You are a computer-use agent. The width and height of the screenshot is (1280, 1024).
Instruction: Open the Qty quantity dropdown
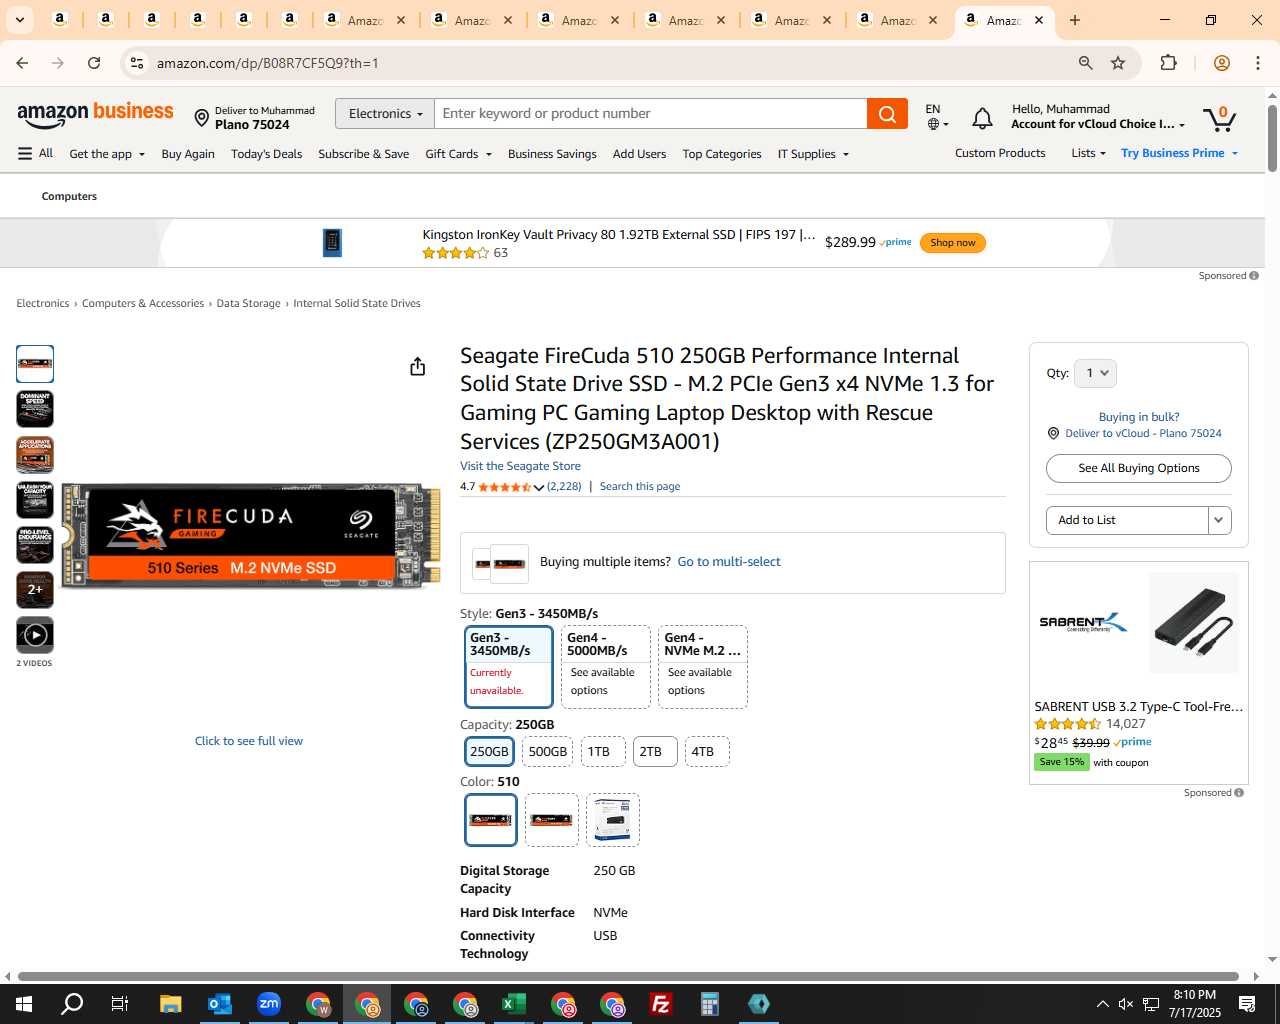point(1095,373)
